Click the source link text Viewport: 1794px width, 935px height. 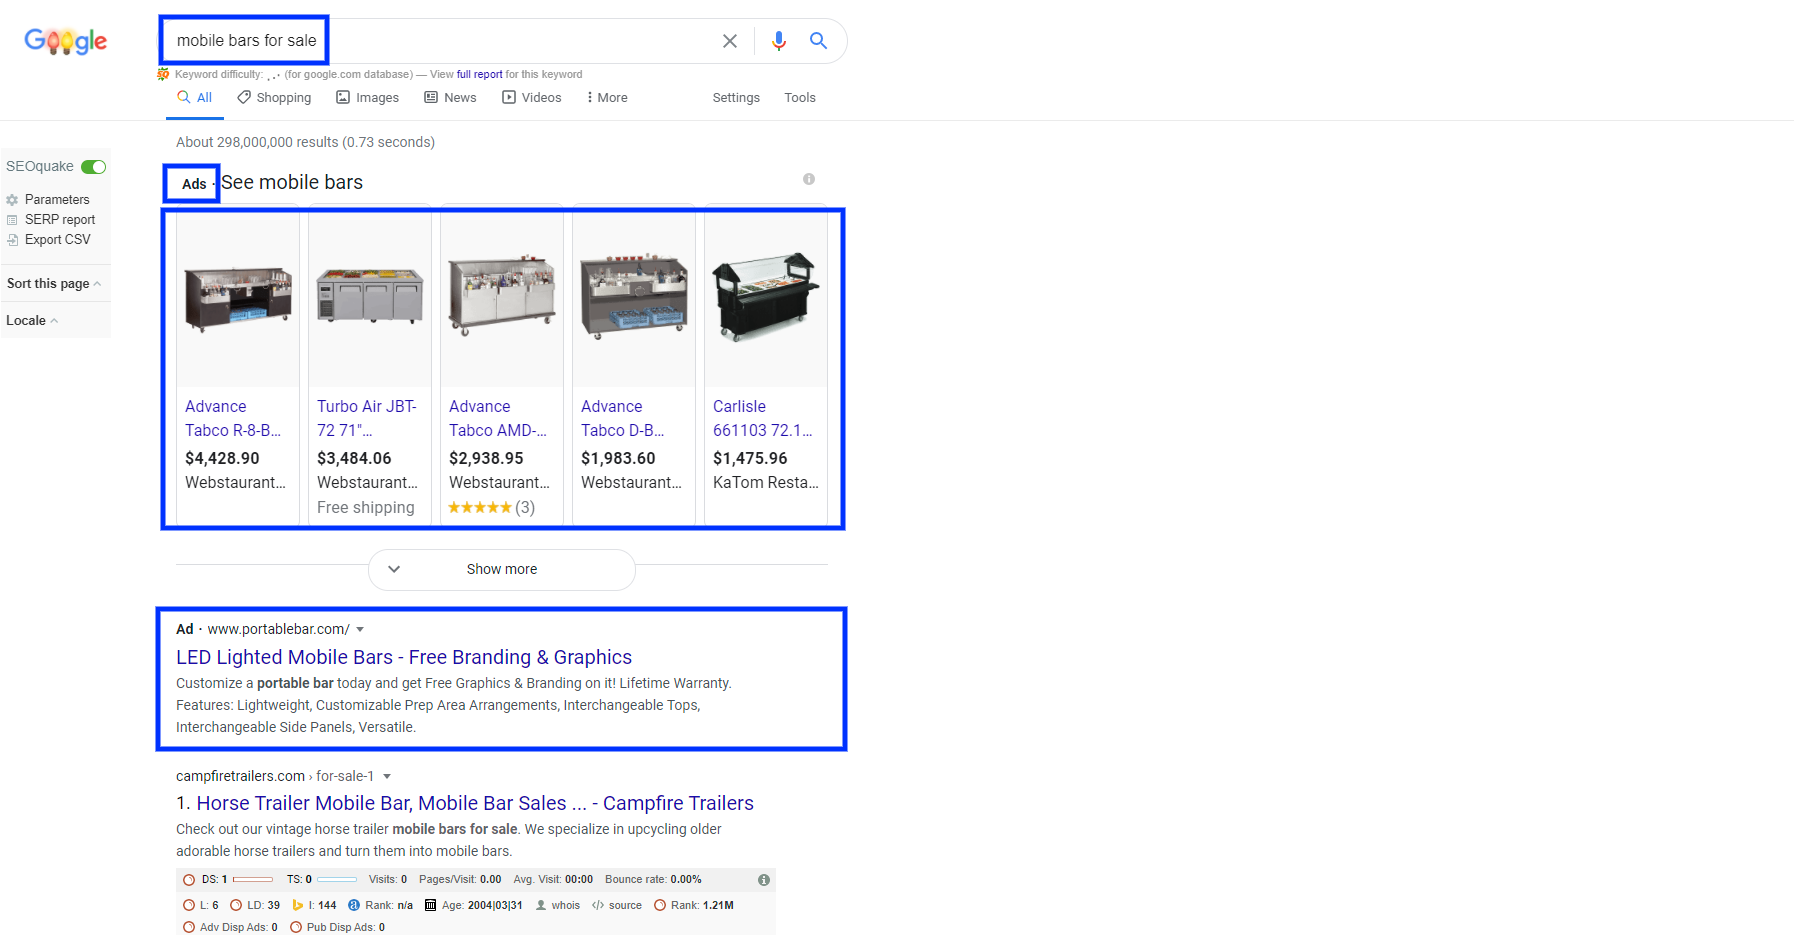pos(625,905)
